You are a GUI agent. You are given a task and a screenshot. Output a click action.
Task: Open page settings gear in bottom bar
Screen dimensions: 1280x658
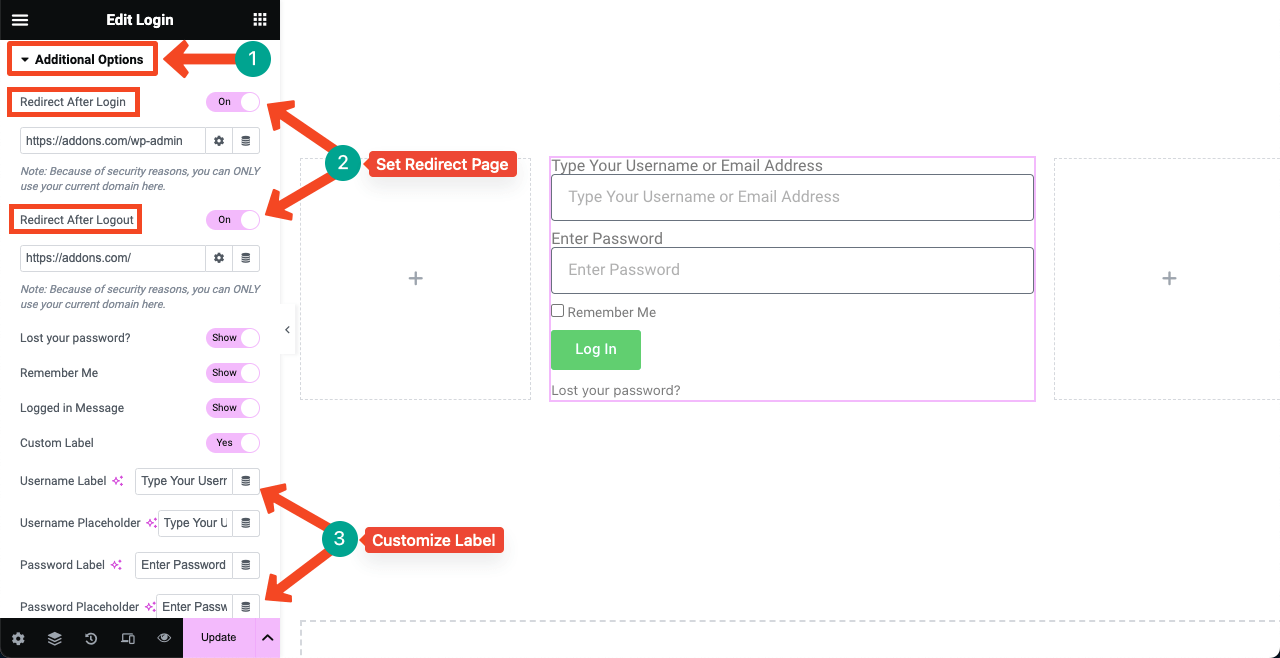pyautogui.click(x=18, y=638)
